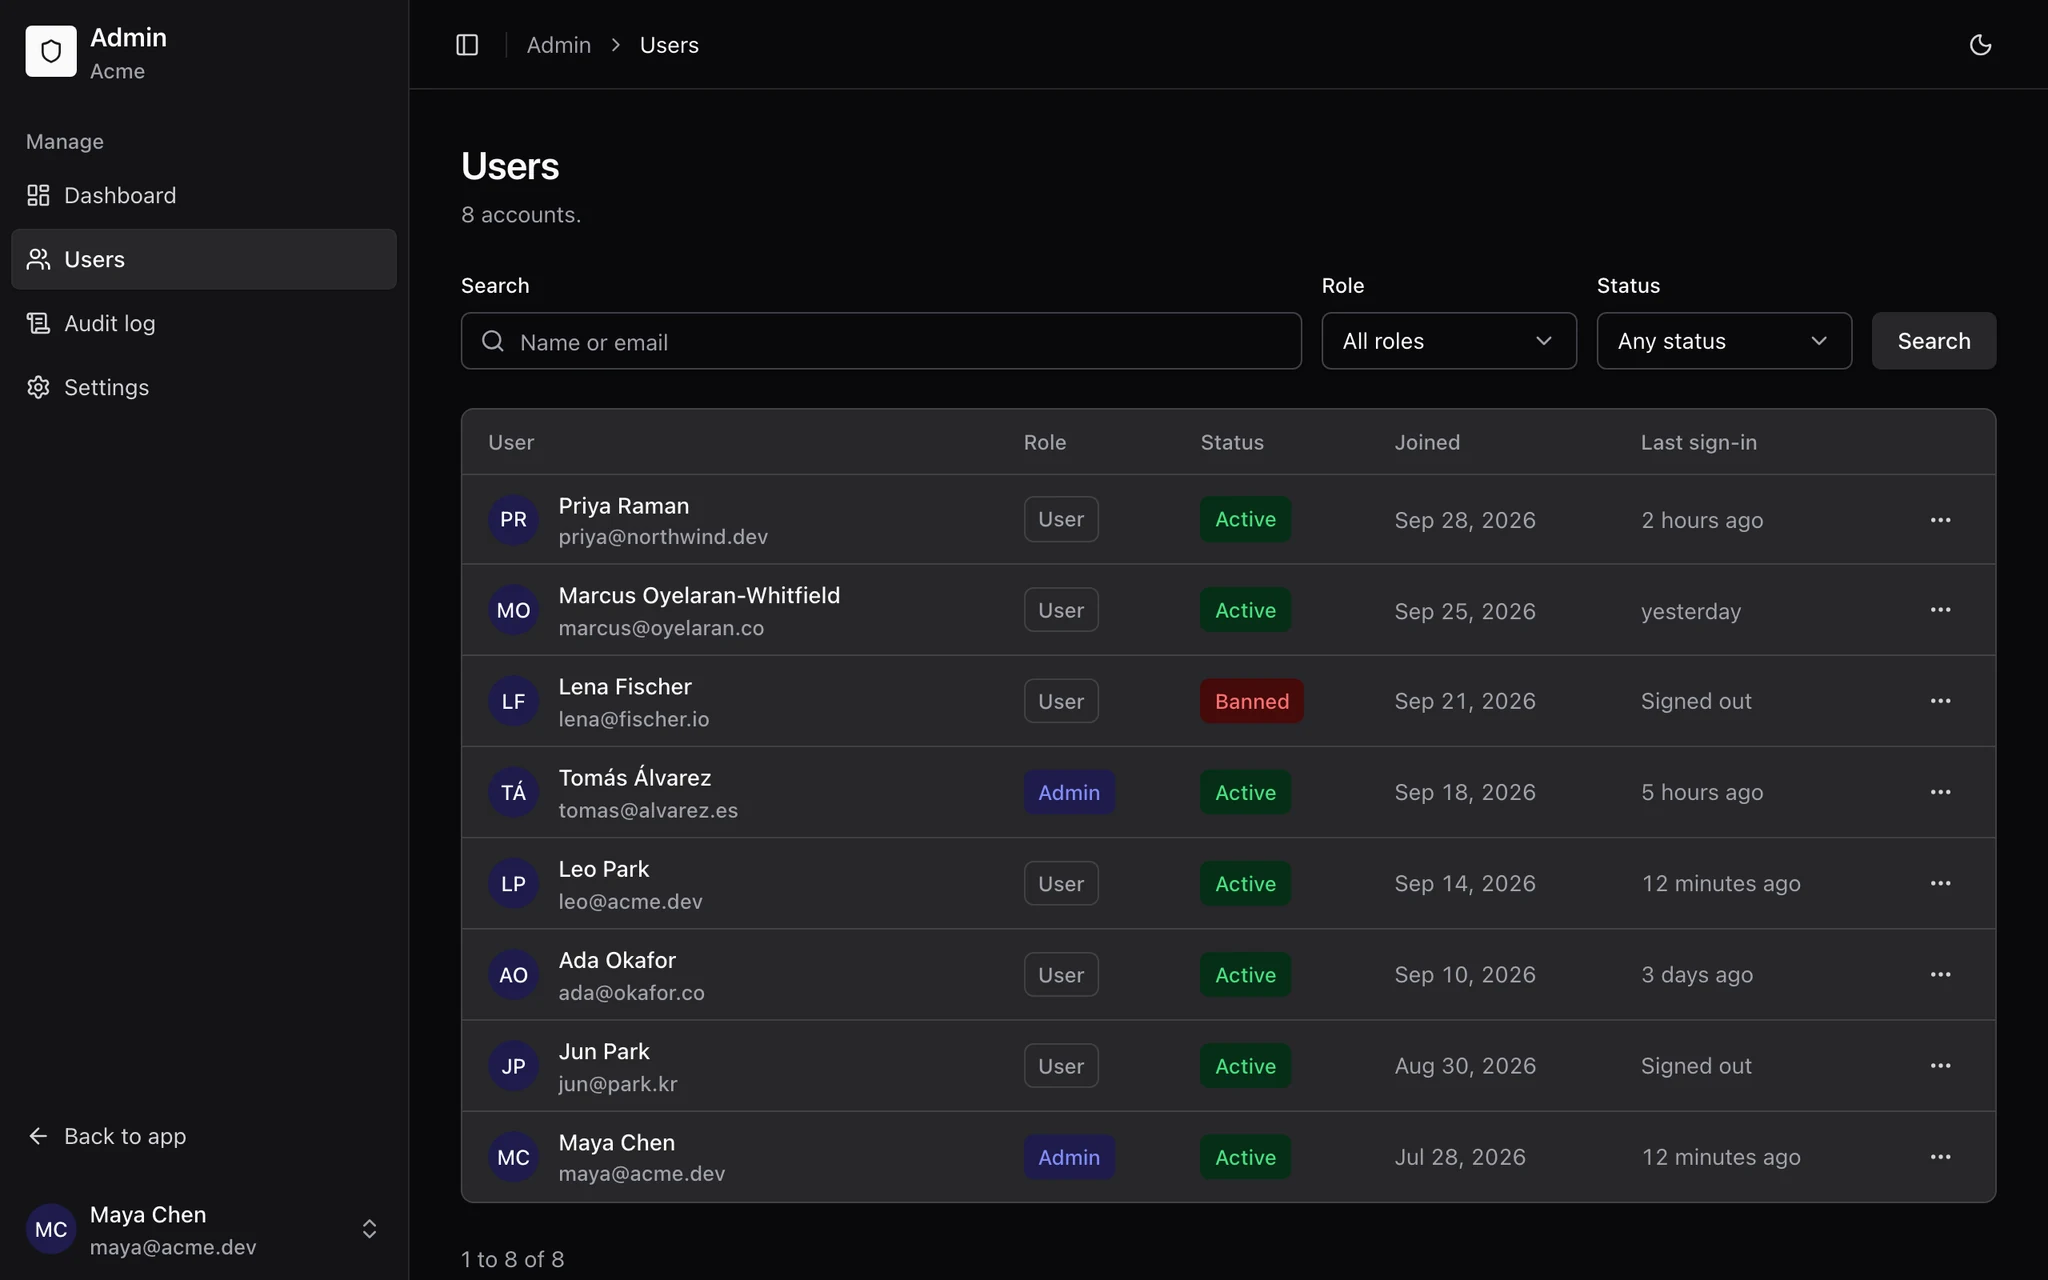Click the Admin role badge for Tomás Álvarez
Screen dimensions: 2048x1280
point(1069,792)
